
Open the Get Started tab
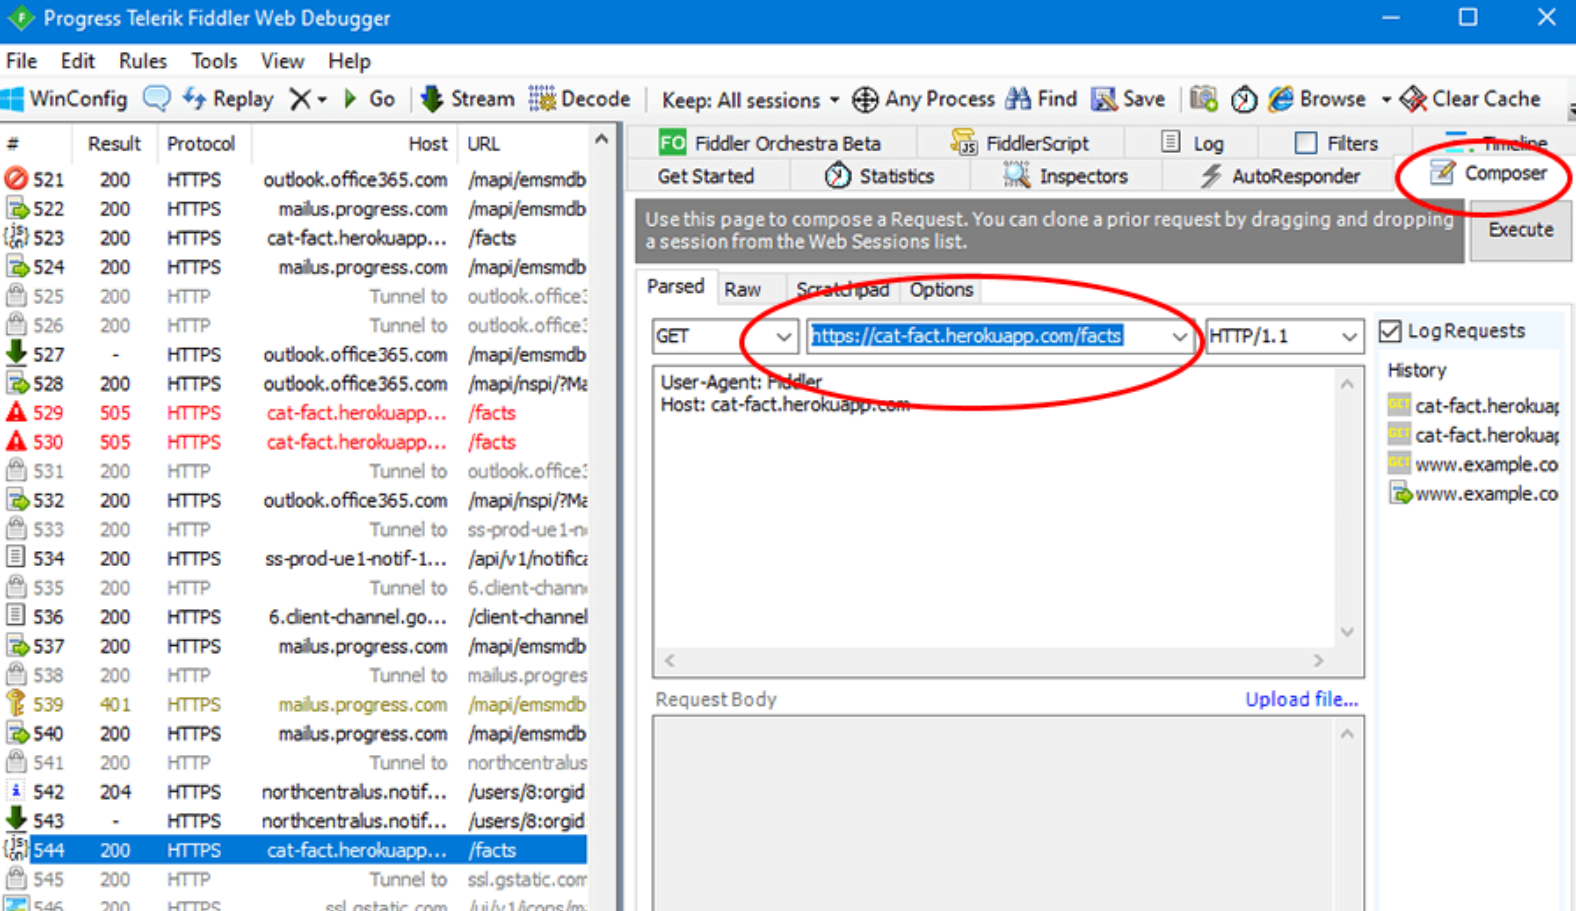coord(706,176)
